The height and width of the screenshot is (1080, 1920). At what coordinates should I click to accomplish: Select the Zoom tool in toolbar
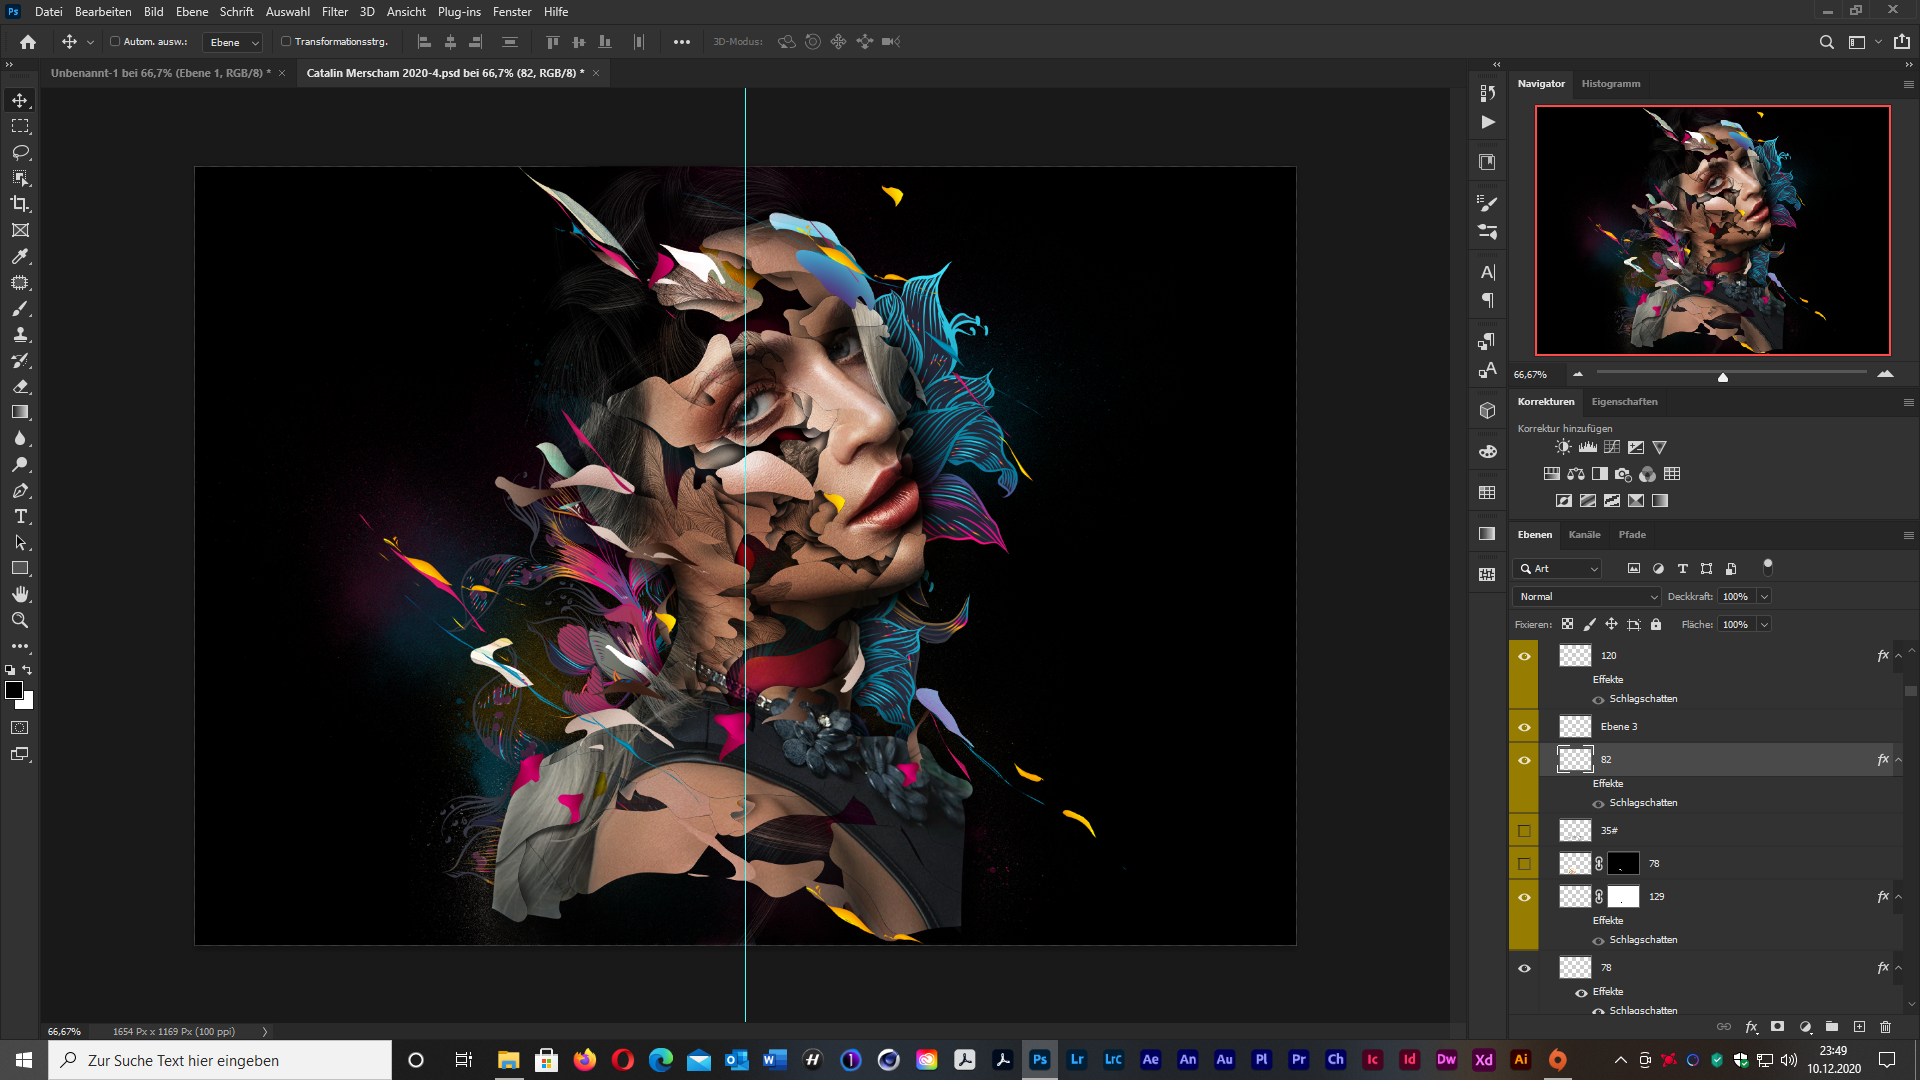[x=20, y=621]
